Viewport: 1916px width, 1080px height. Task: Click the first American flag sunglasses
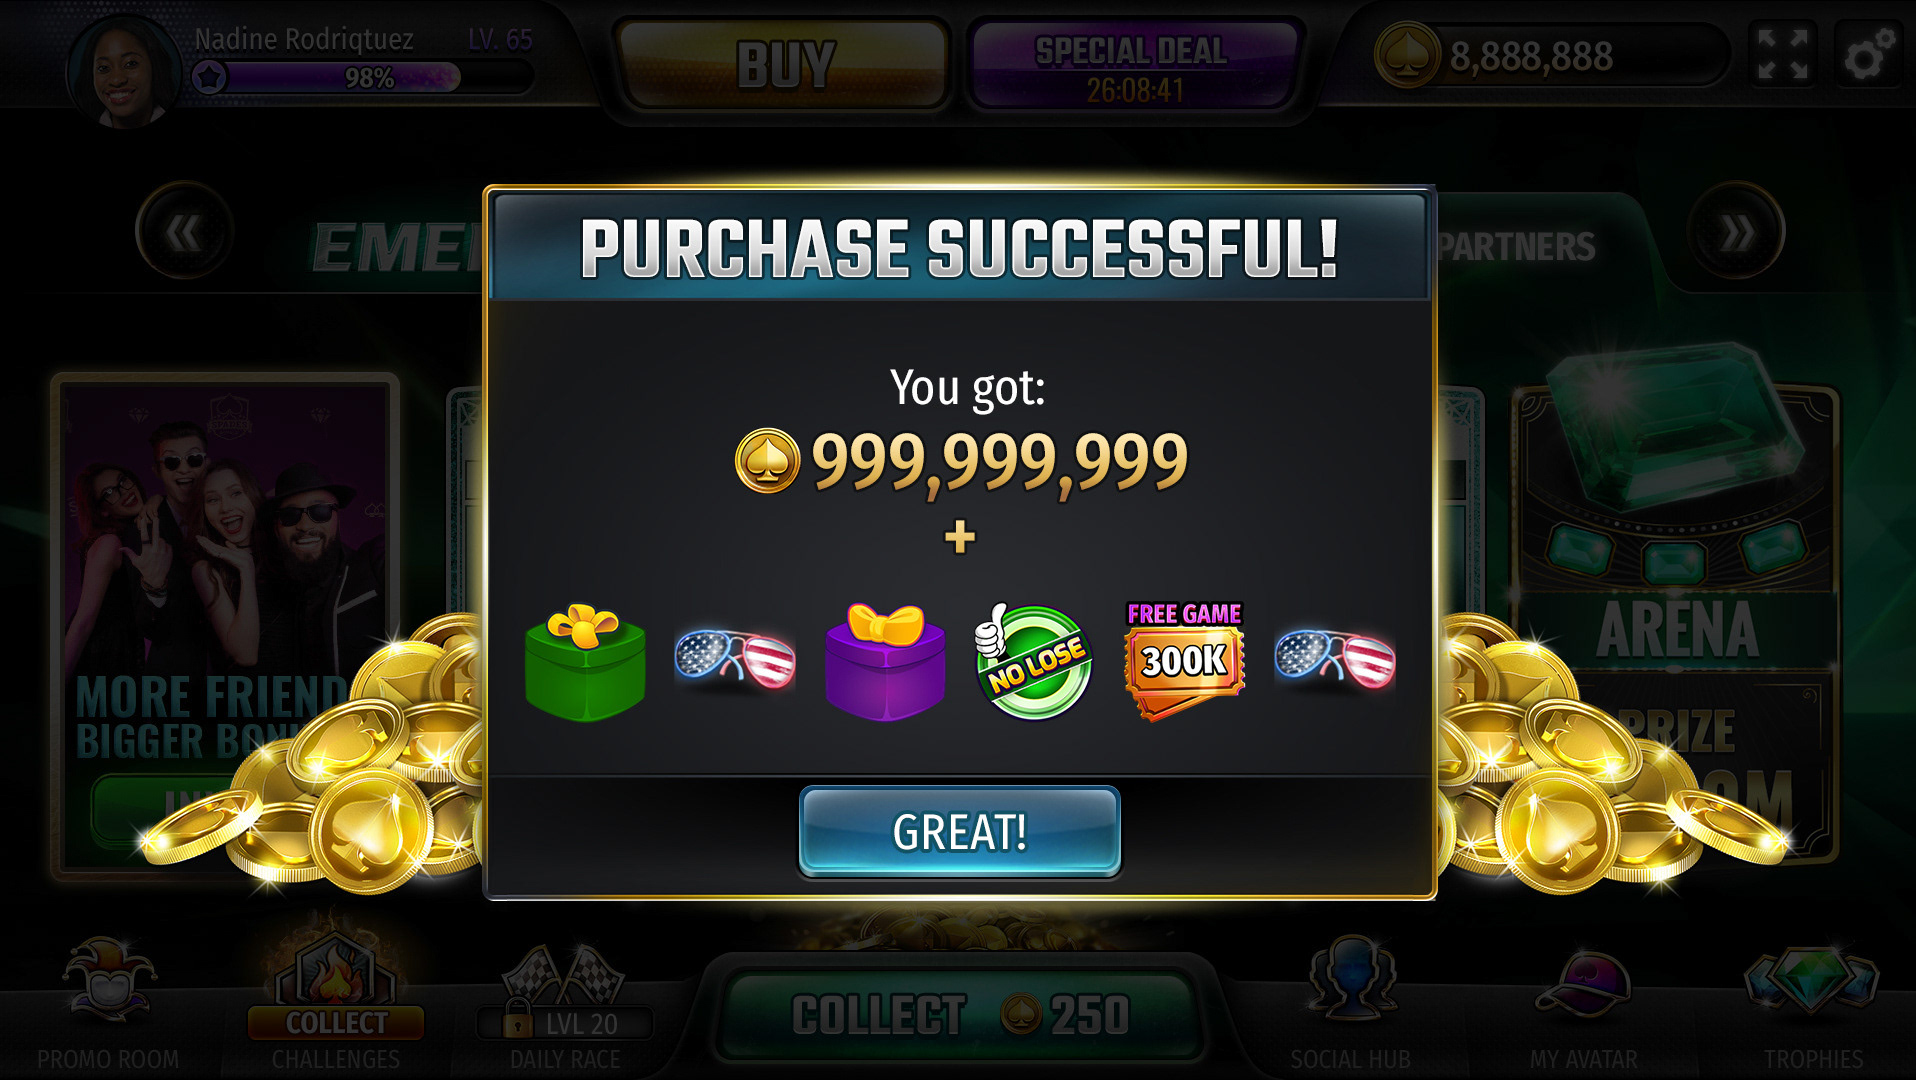735,659
